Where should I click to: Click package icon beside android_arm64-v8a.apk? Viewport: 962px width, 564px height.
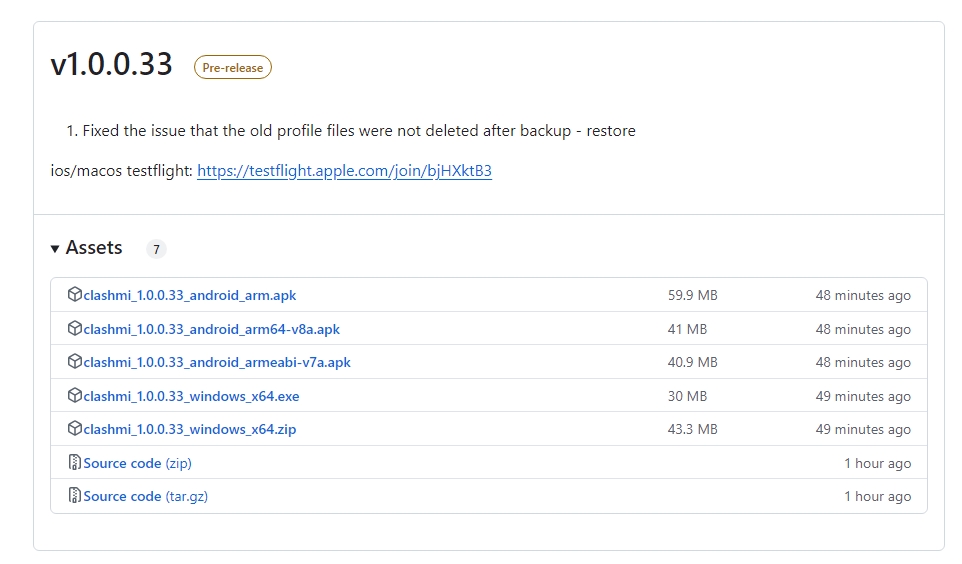click(x=74, y=328)
